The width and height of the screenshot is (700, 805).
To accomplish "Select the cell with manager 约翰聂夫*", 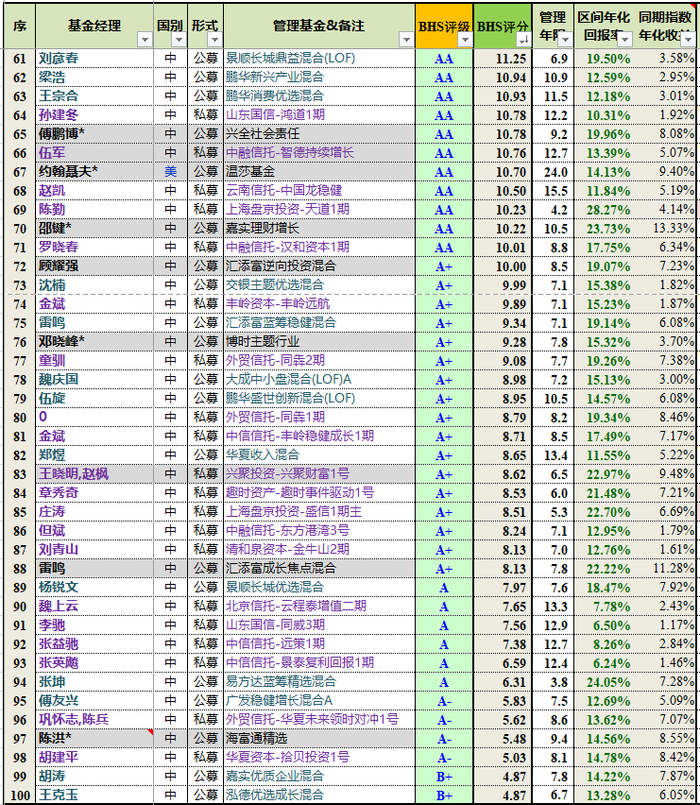I will pyautogui.click(x=94, y=172).
